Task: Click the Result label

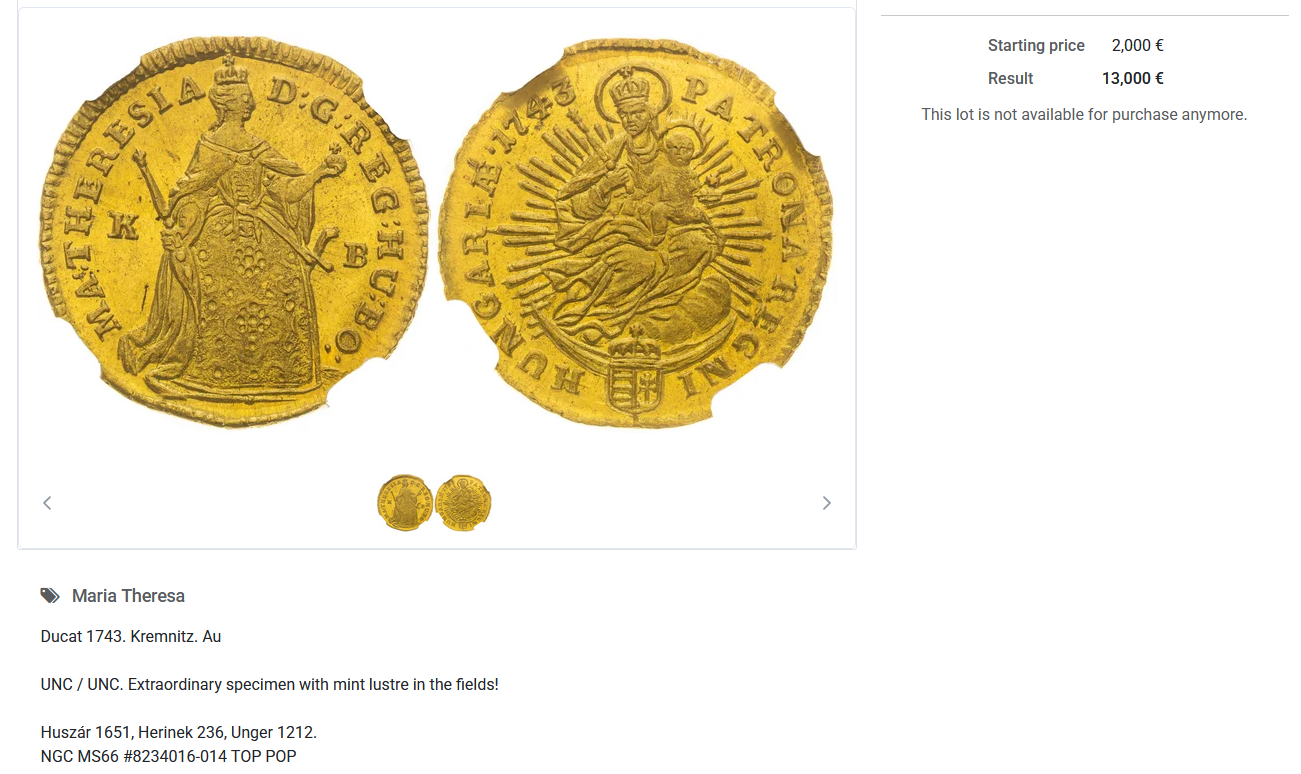Action: [x=1011, y=79]
